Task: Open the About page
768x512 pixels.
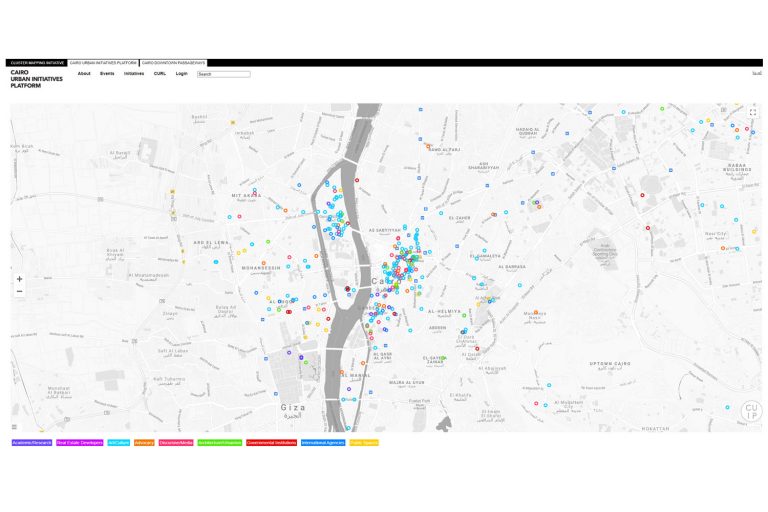Action: (x=84, y=74)
